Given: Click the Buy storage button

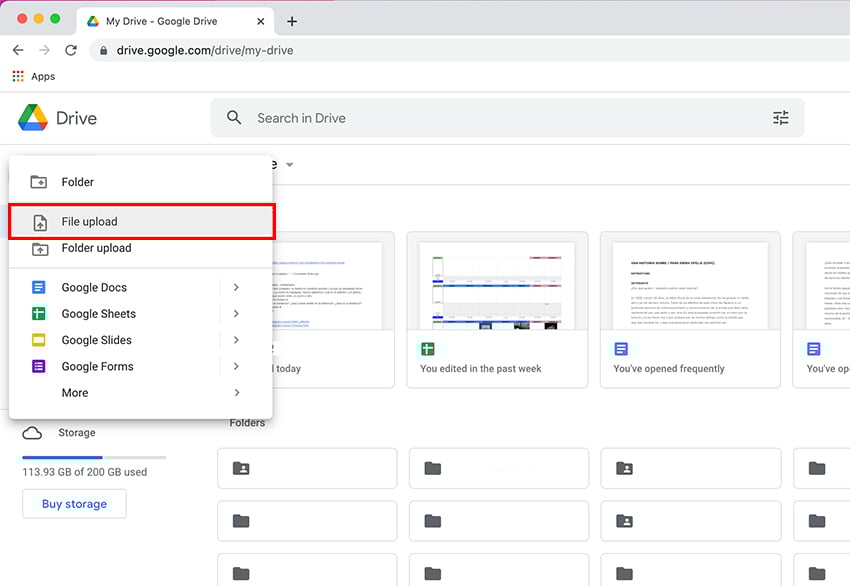Looking at the screenshot, I should (x=74, y=504).
